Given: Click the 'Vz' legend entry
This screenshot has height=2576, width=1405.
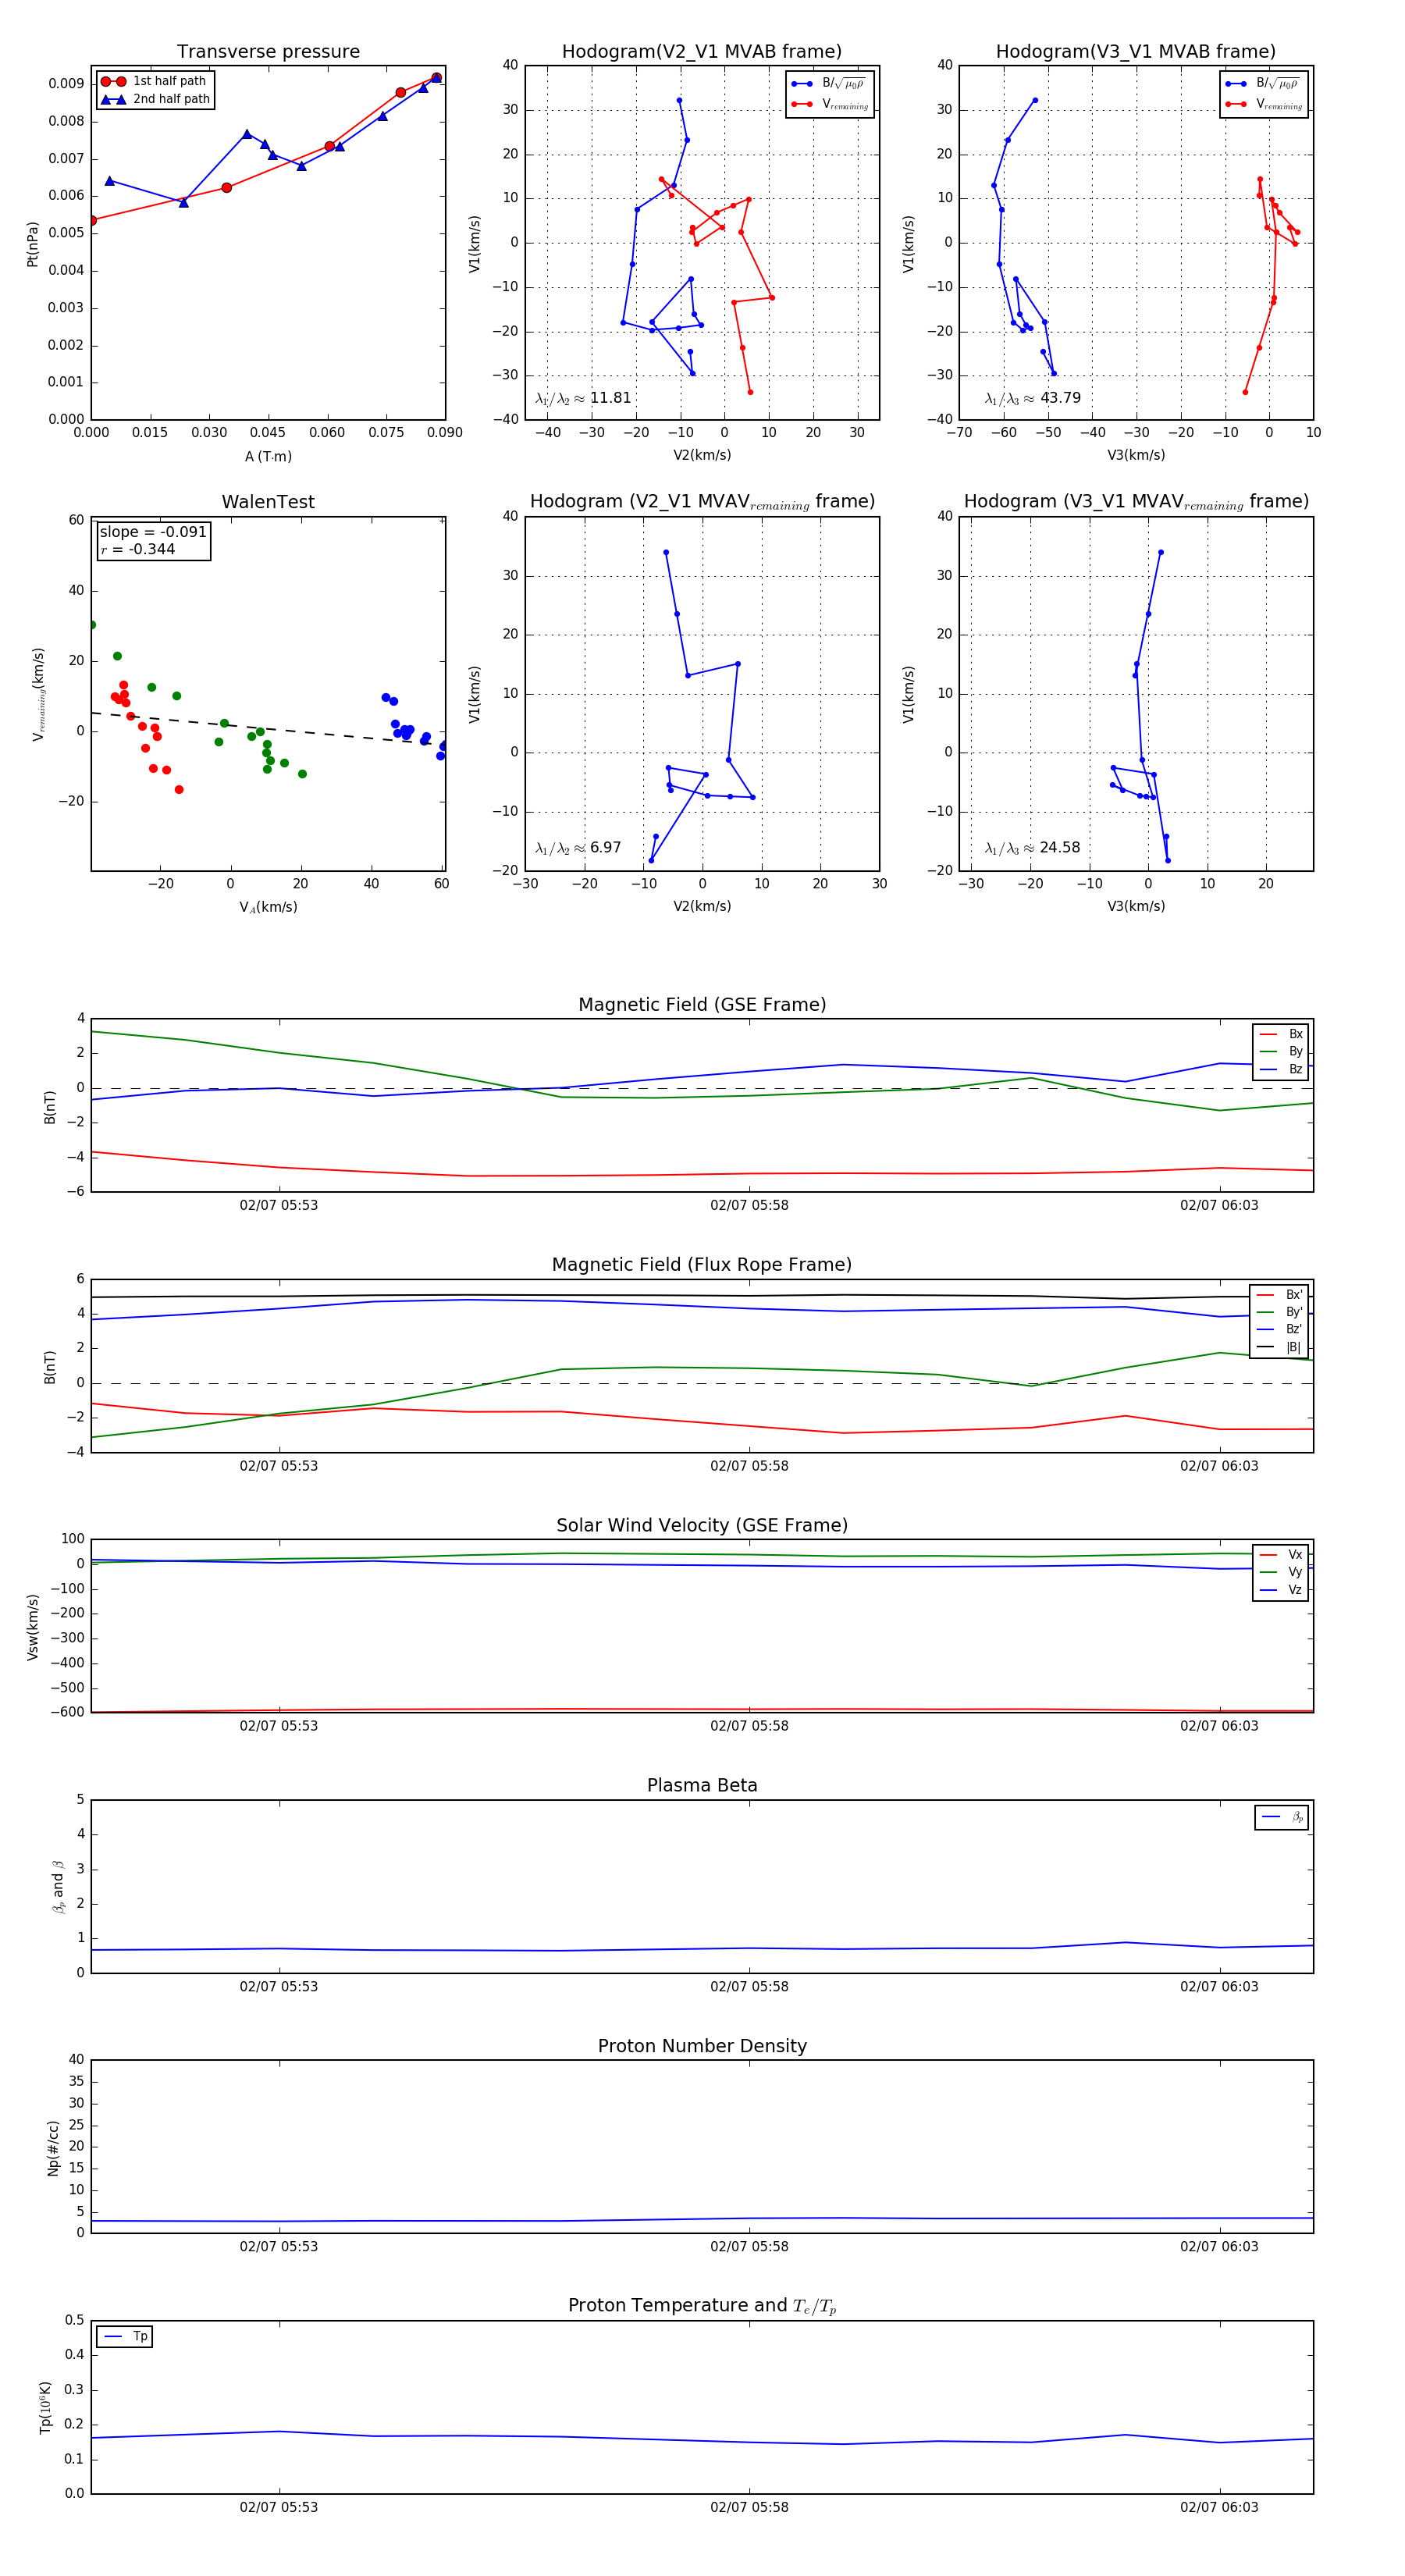Looking at the screenshot, I should [x=1281, y=1589].
